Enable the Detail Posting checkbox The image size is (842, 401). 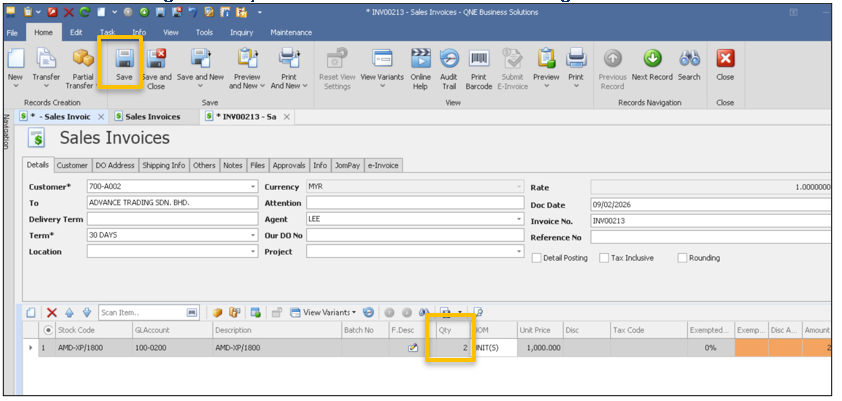537,258
